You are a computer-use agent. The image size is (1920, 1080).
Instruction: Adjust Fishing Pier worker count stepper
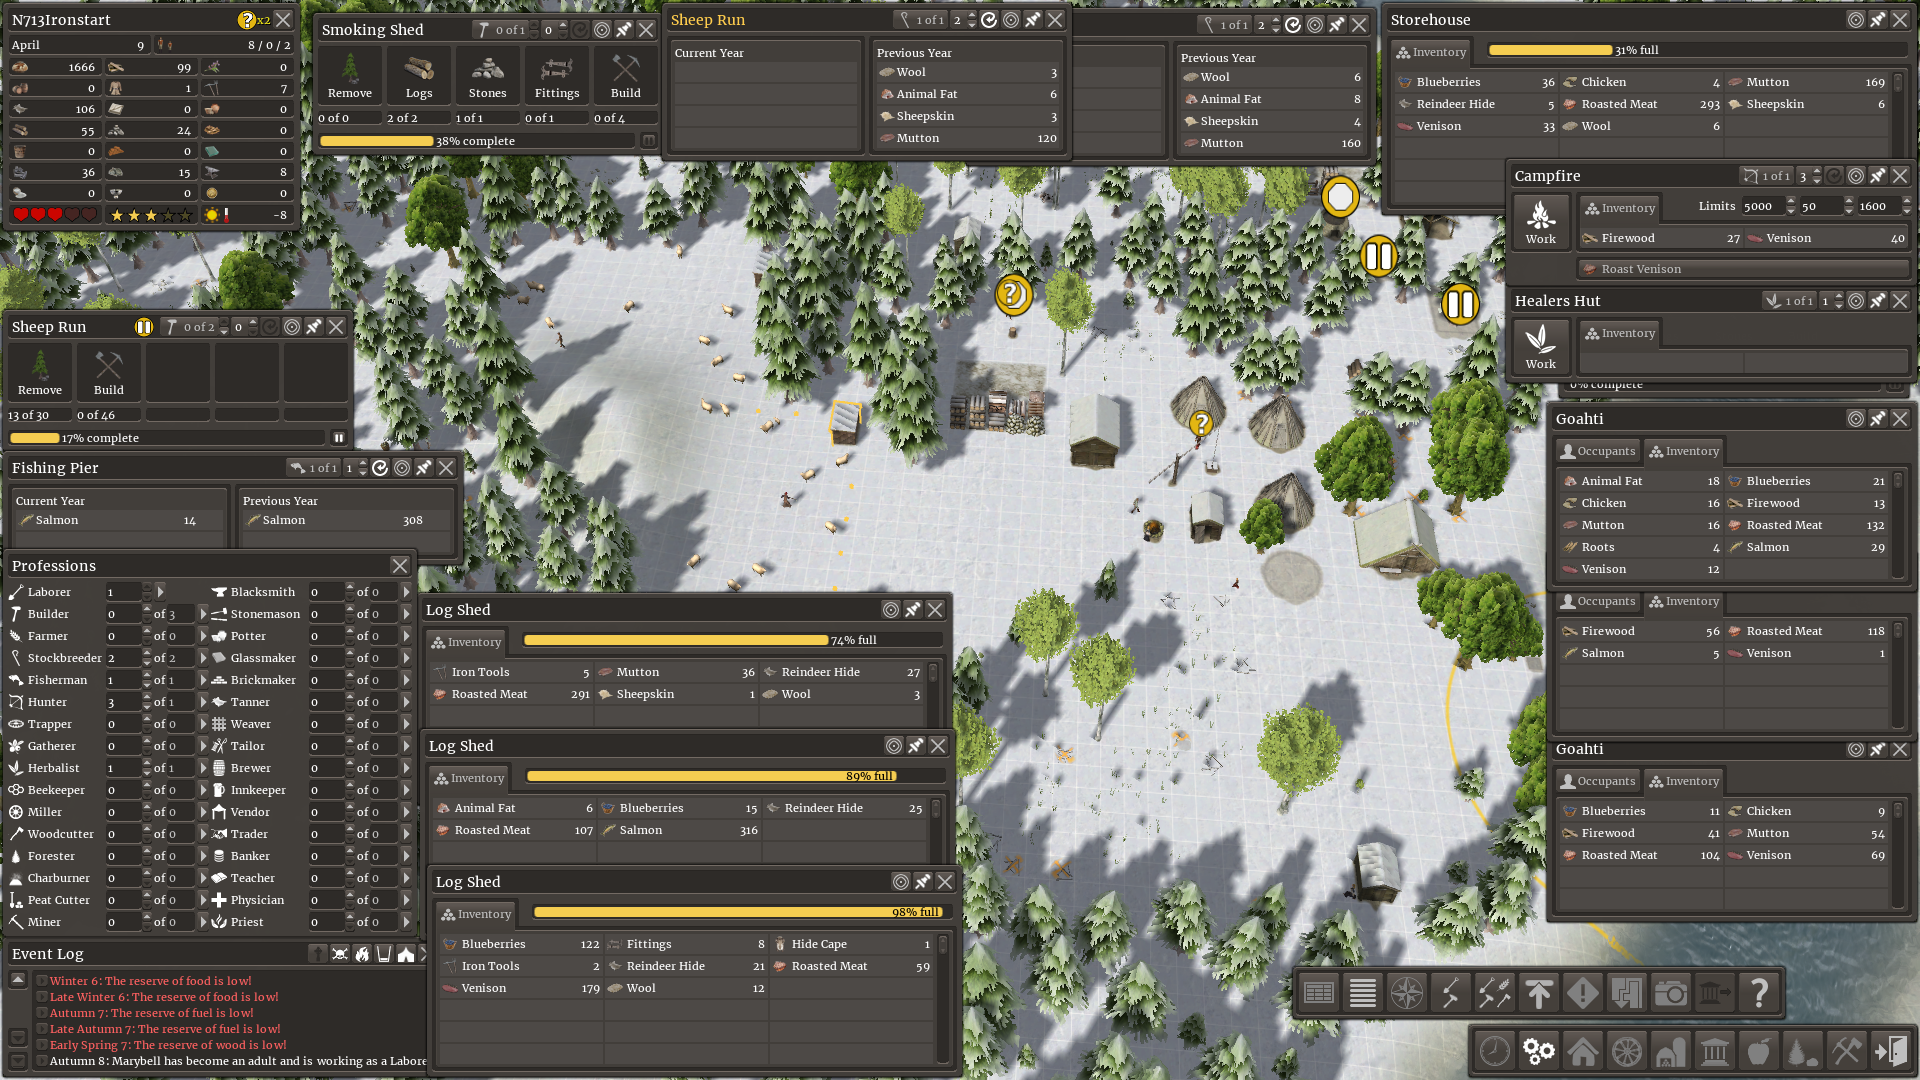[x=364, y=468]
